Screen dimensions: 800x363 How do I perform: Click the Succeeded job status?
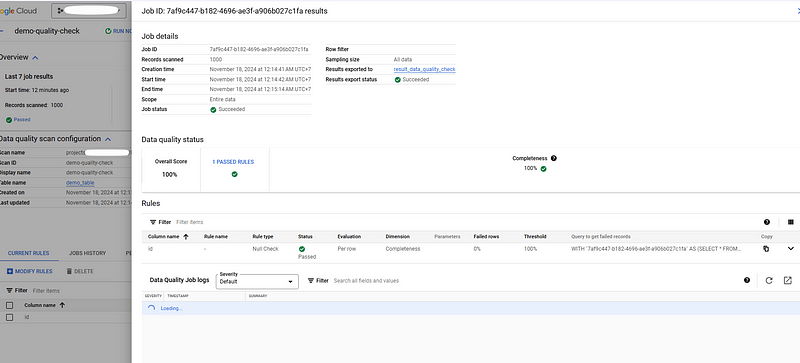[x=228, y=109]
